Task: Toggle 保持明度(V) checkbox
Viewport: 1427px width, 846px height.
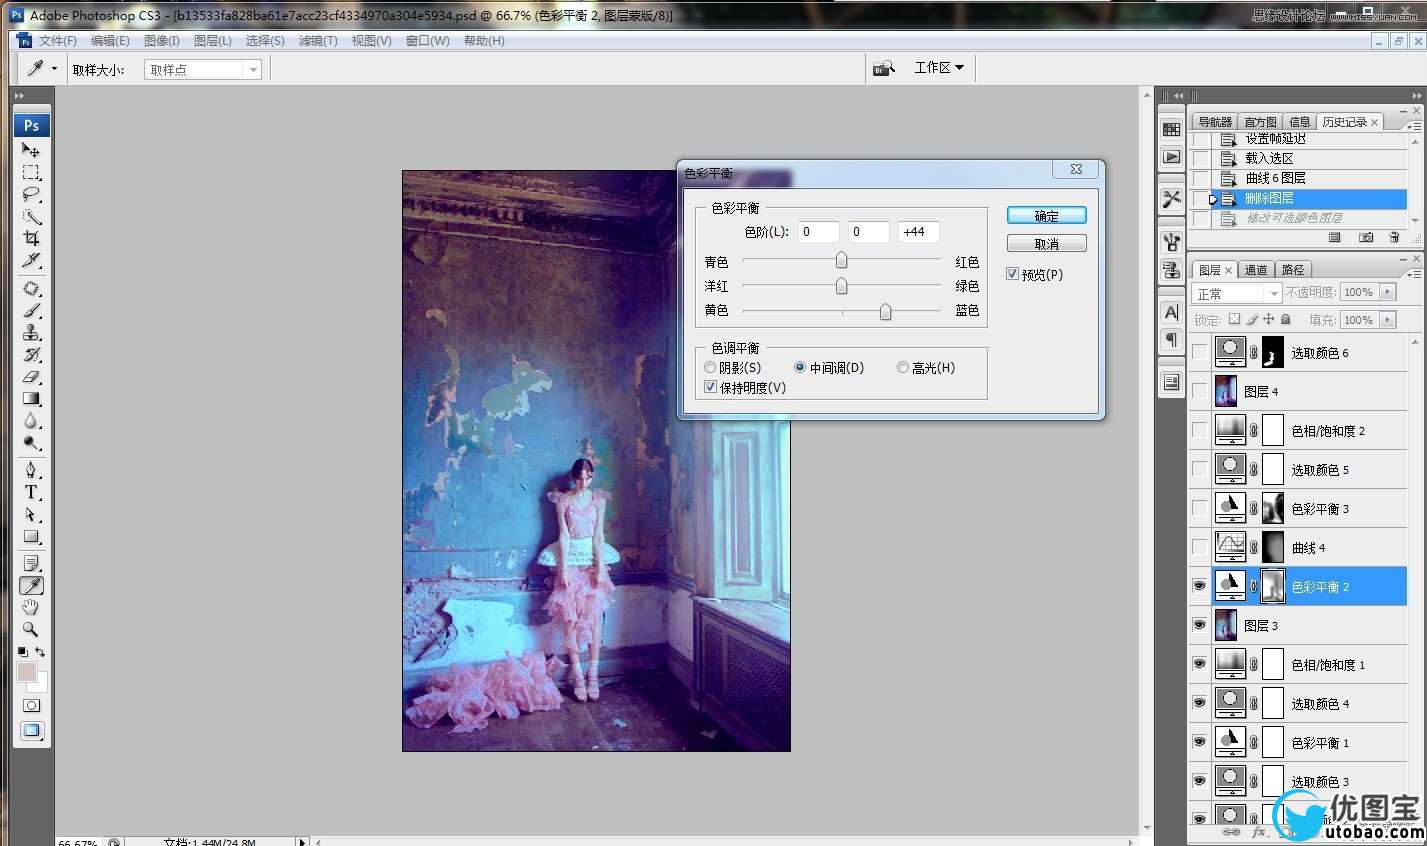Action: [710, 387]
